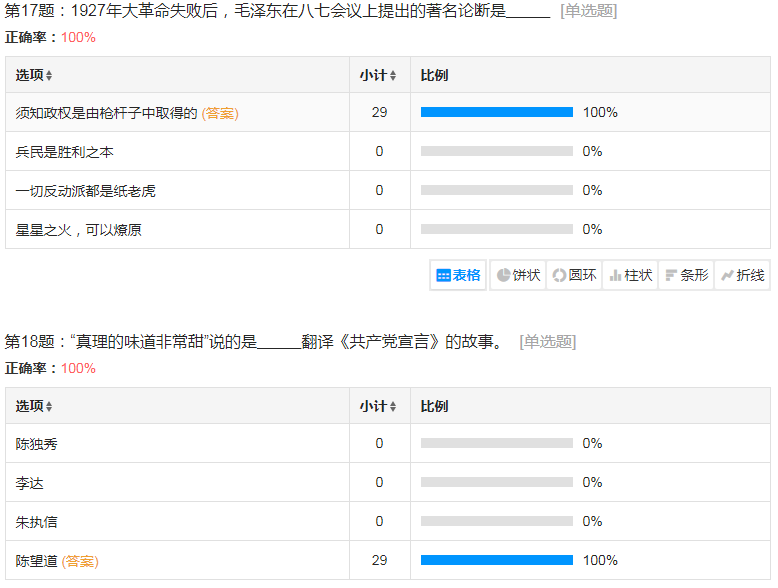This screenshot has height=588, width=778.
Task: Click the 比例 header in question 18
Action: tap(434, 406)
